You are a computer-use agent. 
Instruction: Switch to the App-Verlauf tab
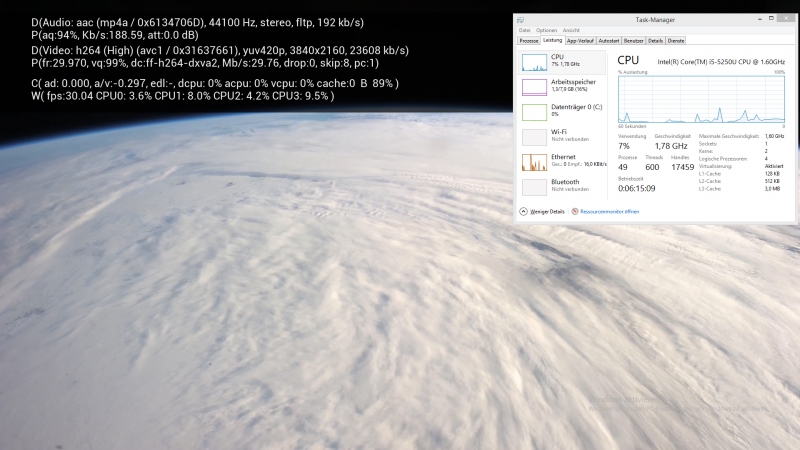coord(580,41)
